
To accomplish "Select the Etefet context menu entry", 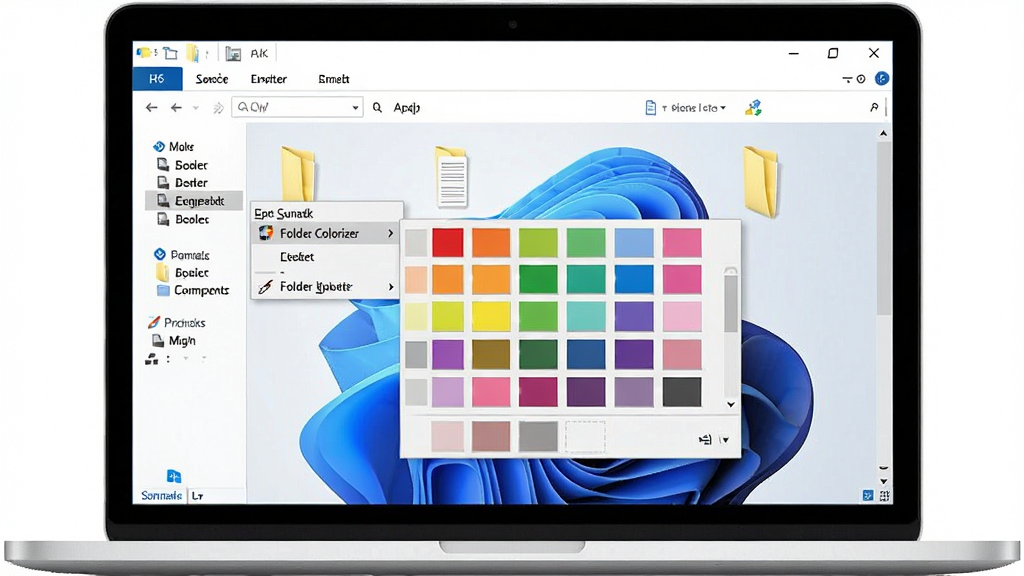I will [x=297, y=257].
